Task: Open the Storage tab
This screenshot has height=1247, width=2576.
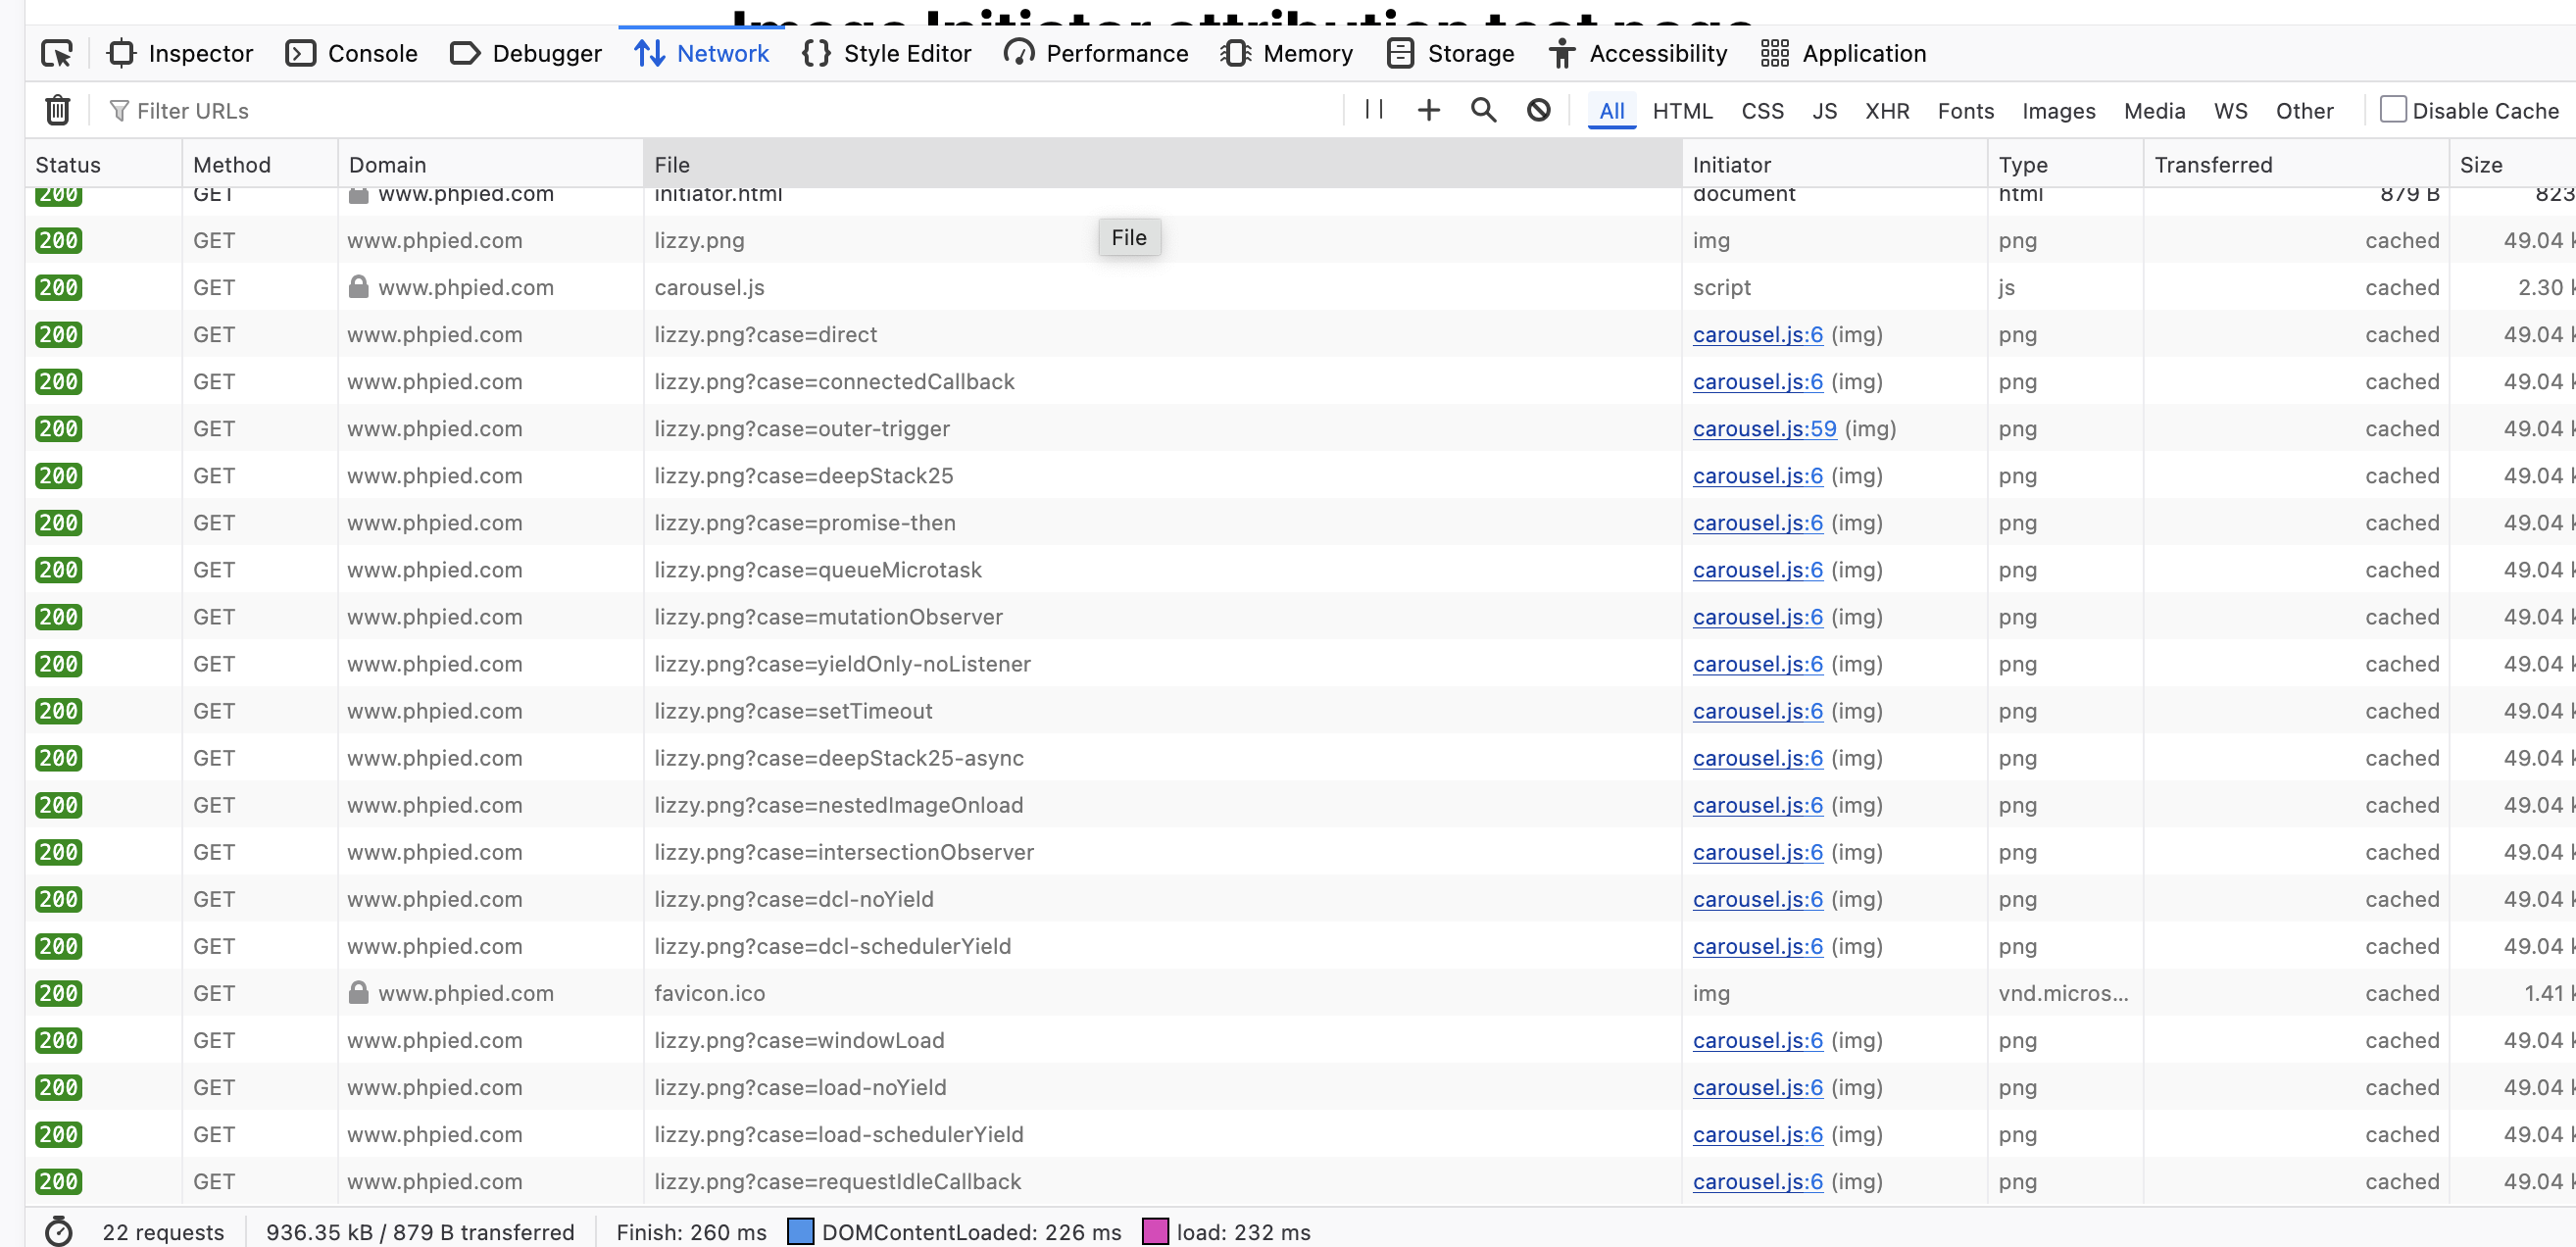Action: point(1451,54)
